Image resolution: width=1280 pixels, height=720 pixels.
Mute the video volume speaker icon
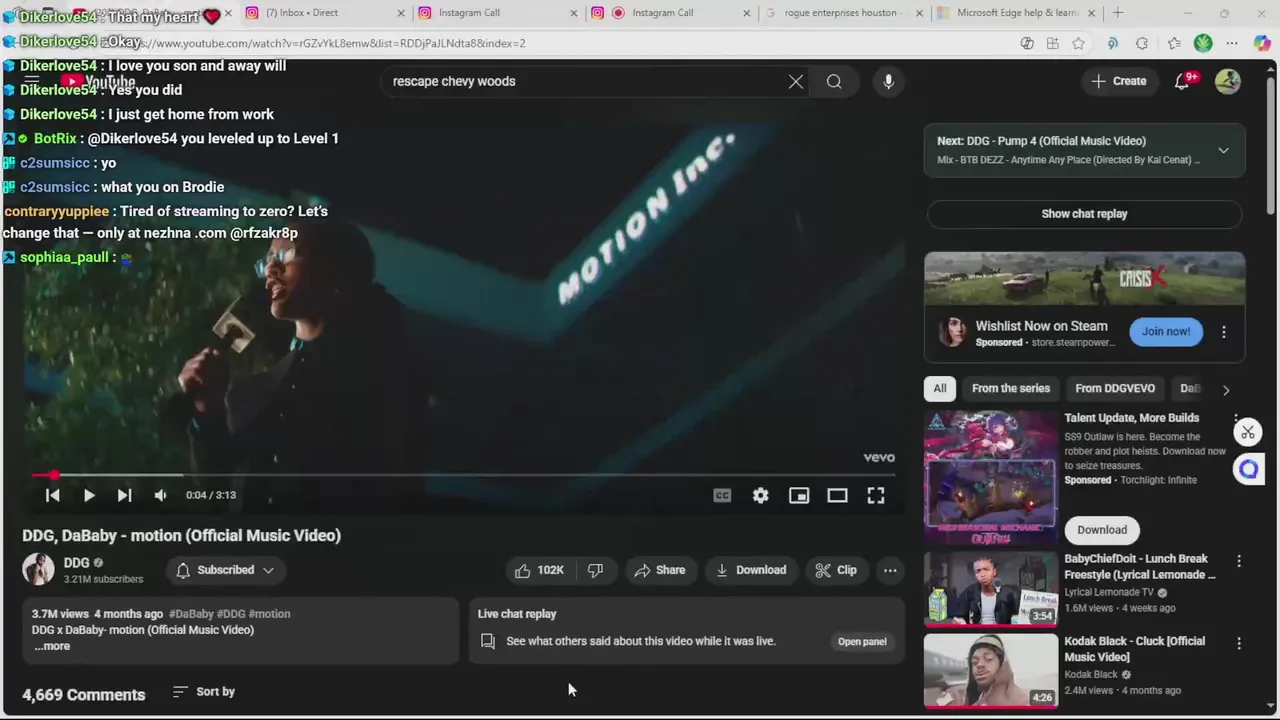(160, 495)
